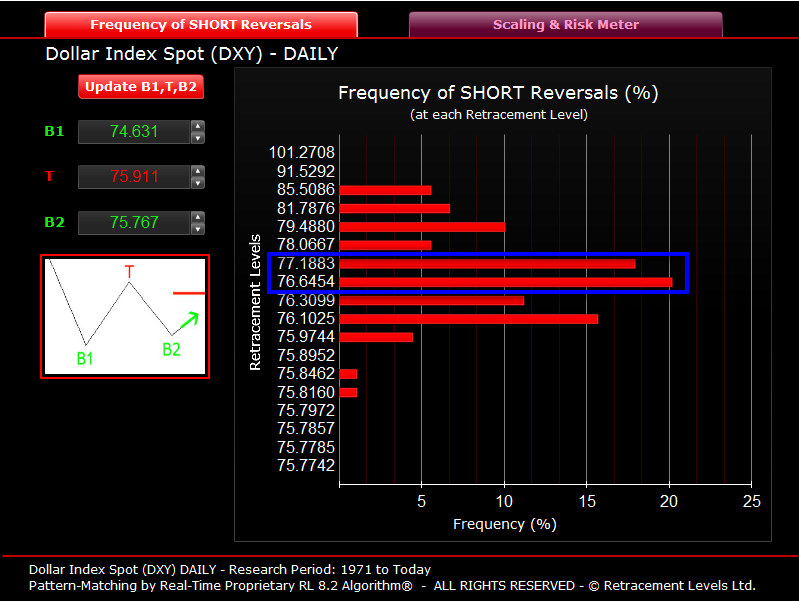This screenshot has width=799, height=602.
Task: Click the B1 value down arrow
Action: [x=198, y=138]
